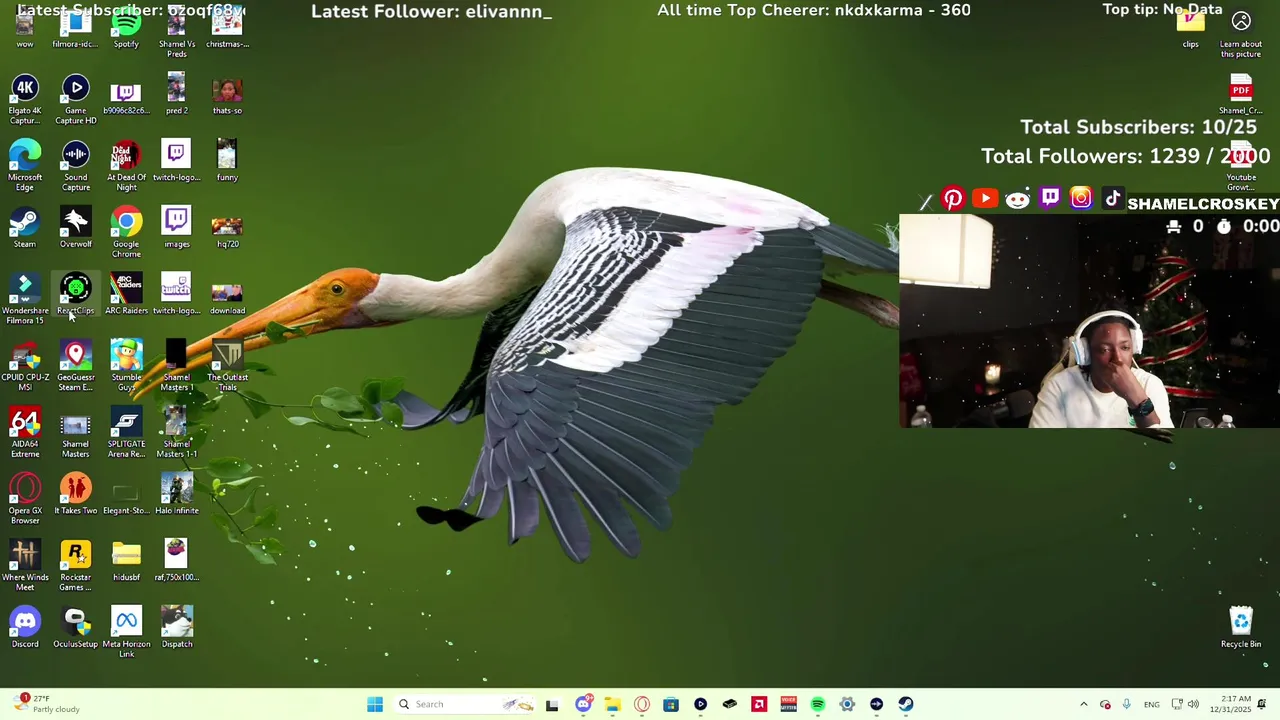Select the thats-so image file

[x=227, y=95]
